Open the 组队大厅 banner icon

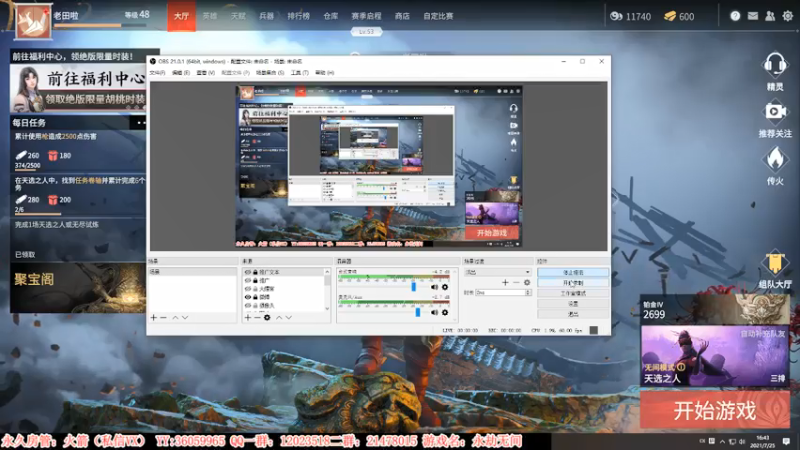774,263
